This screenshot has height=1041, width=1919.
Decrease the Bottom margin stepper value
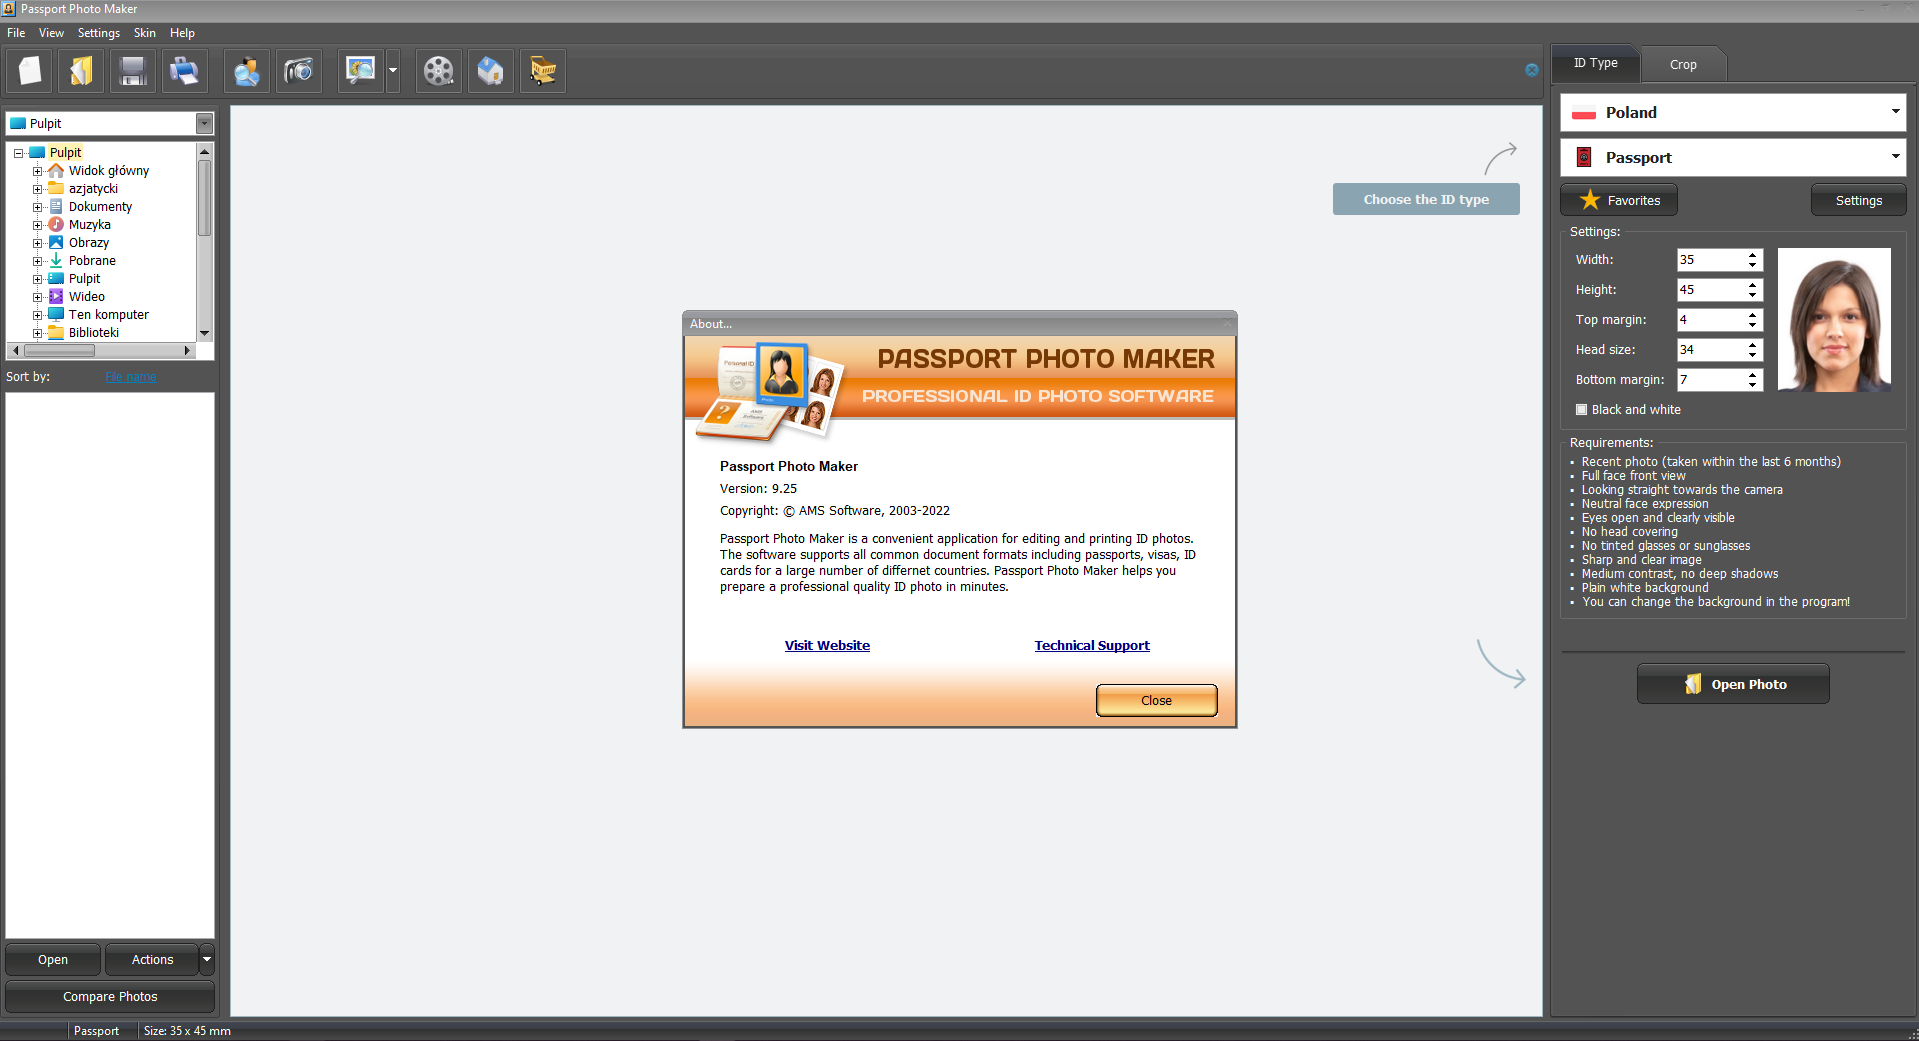[x=1753, y=385]
